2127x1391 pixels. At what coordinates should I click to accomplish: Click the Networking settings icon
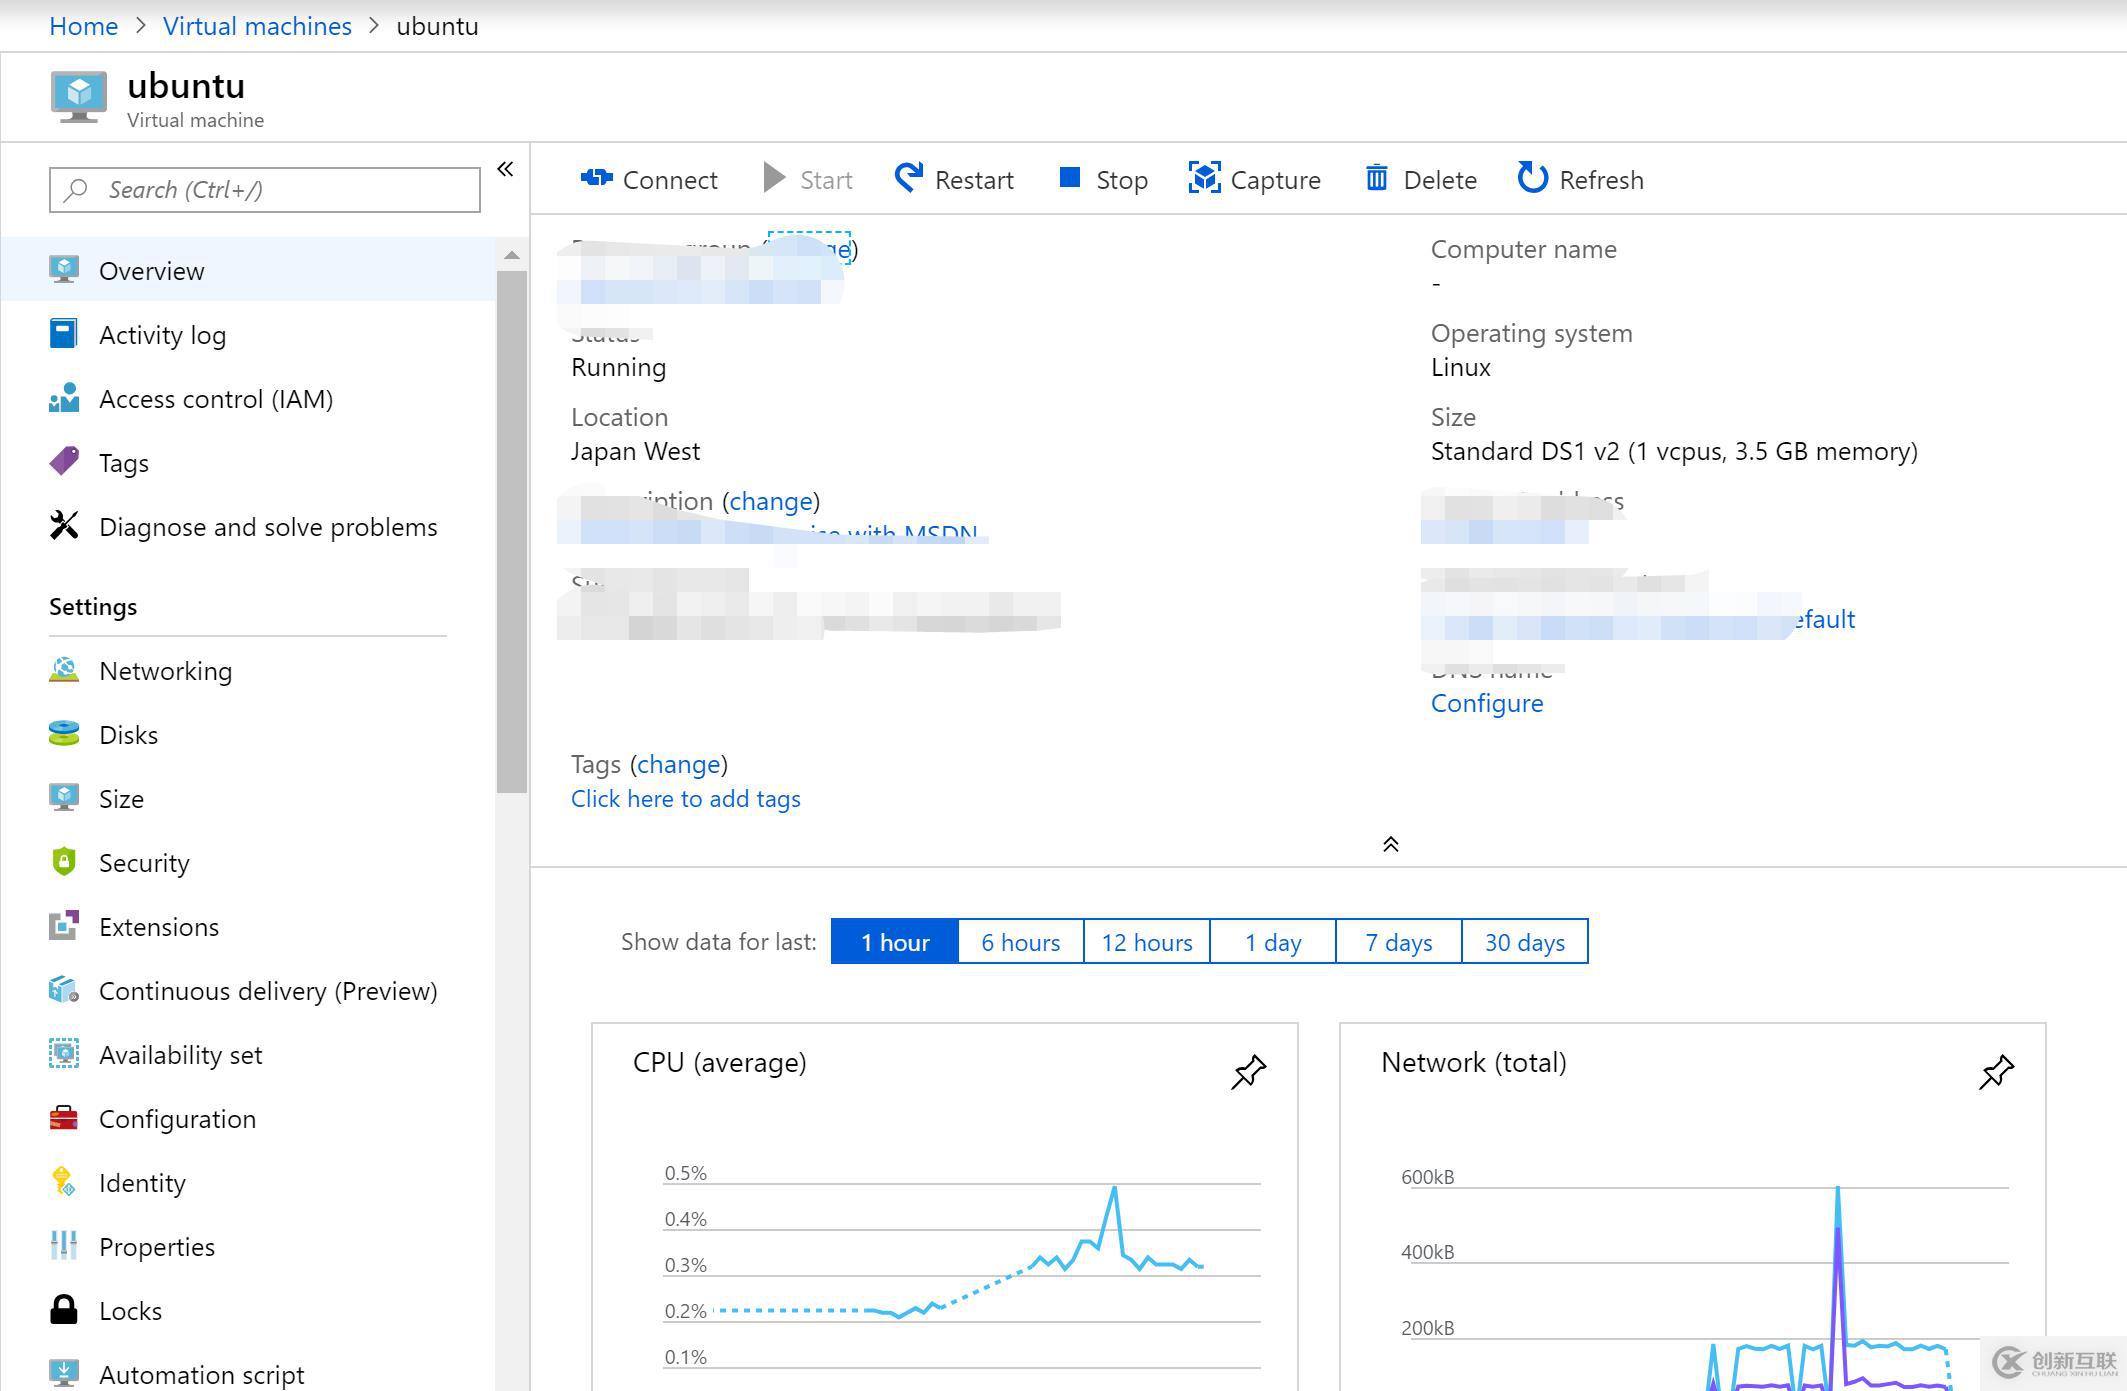click(x=62, y=669)
